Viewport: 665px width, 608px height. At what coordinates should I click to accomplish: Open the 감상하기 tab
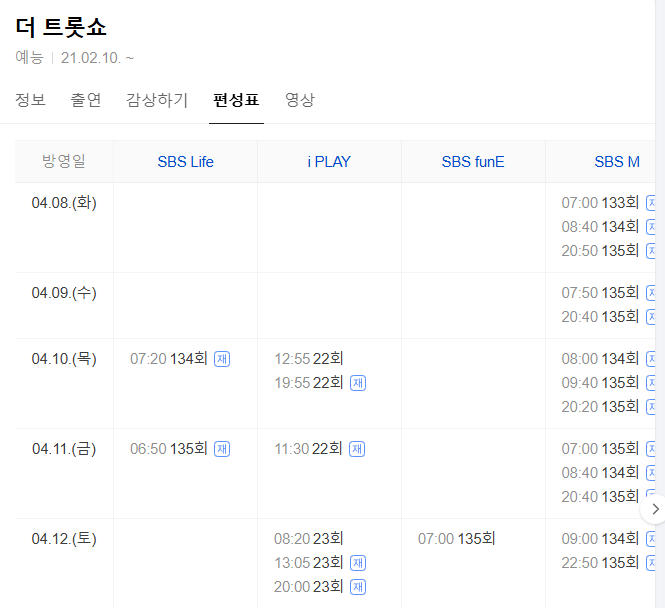[157, 100]
